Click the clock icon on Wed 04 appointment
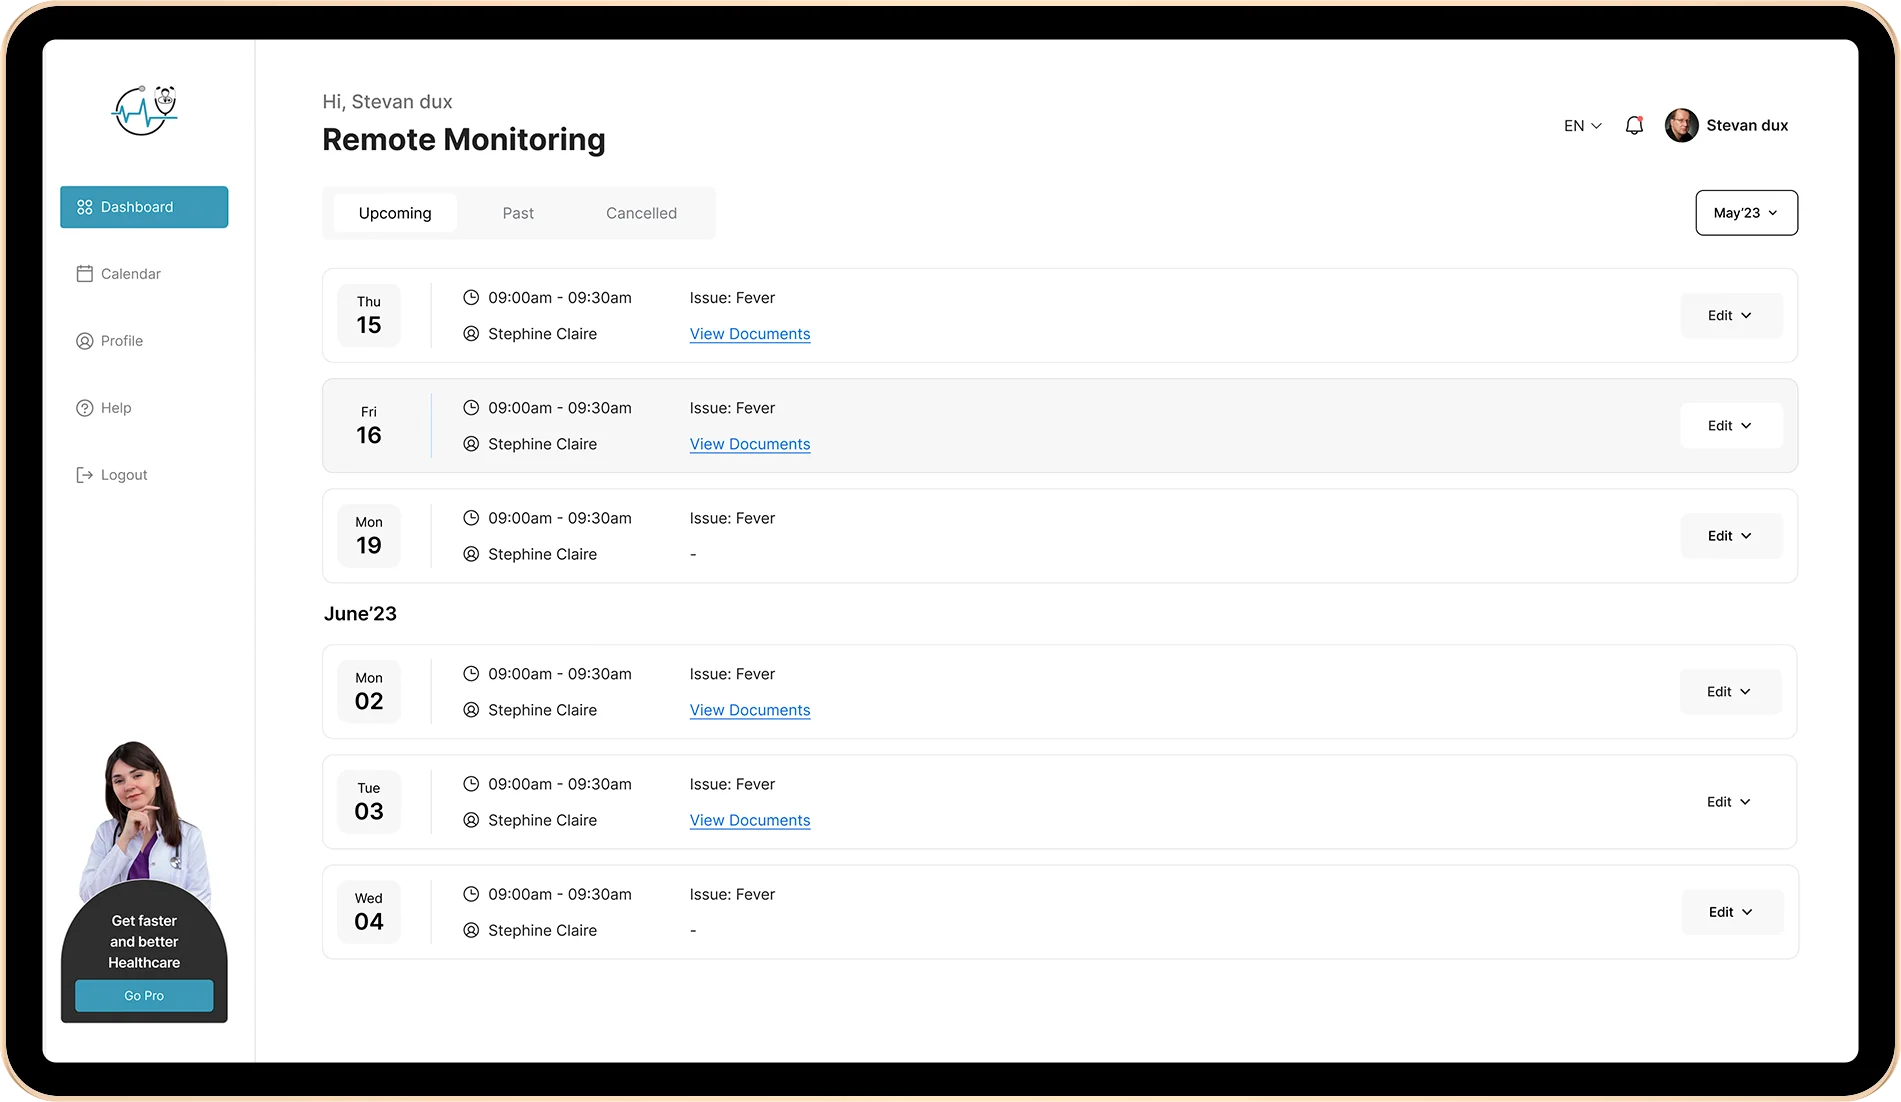The height and width of the screenshot is (1102, 1901). click(471, 894)
